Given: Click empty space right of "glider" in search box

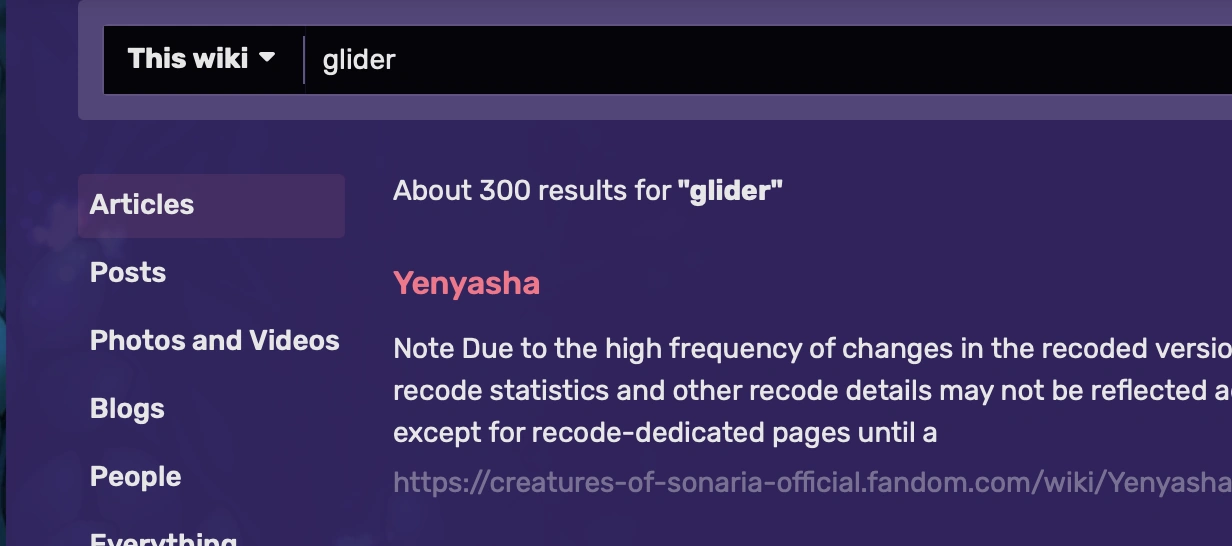Looking at the screenshot, I should click(x=800, y=60).
